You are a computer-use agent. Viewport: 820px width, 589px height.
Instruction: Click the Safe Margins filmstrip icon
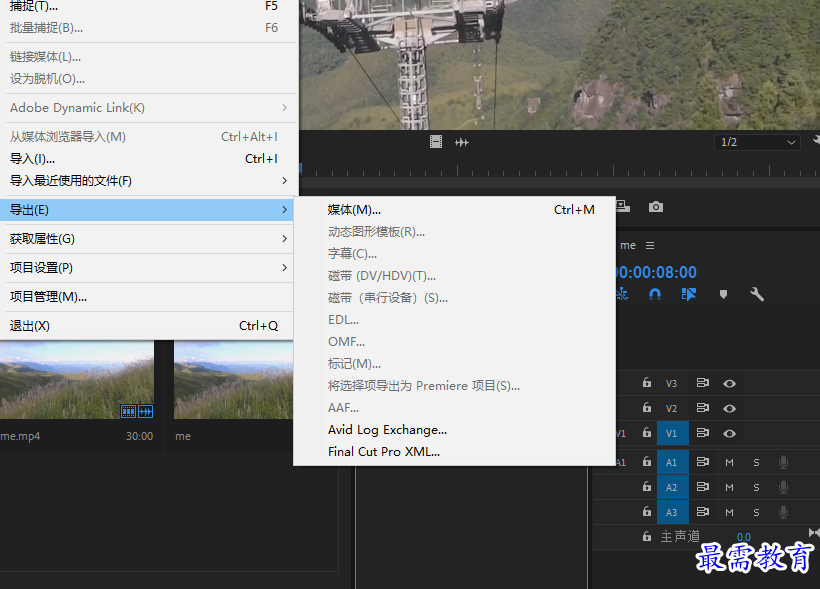(x=436, y=142)
